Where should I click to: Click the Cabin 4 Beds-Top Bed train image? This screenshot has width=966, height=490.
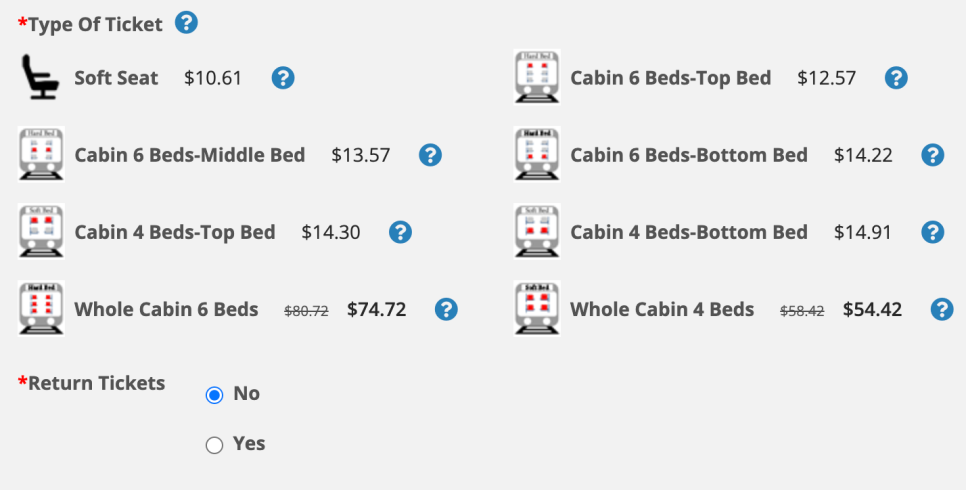point(41,231)
